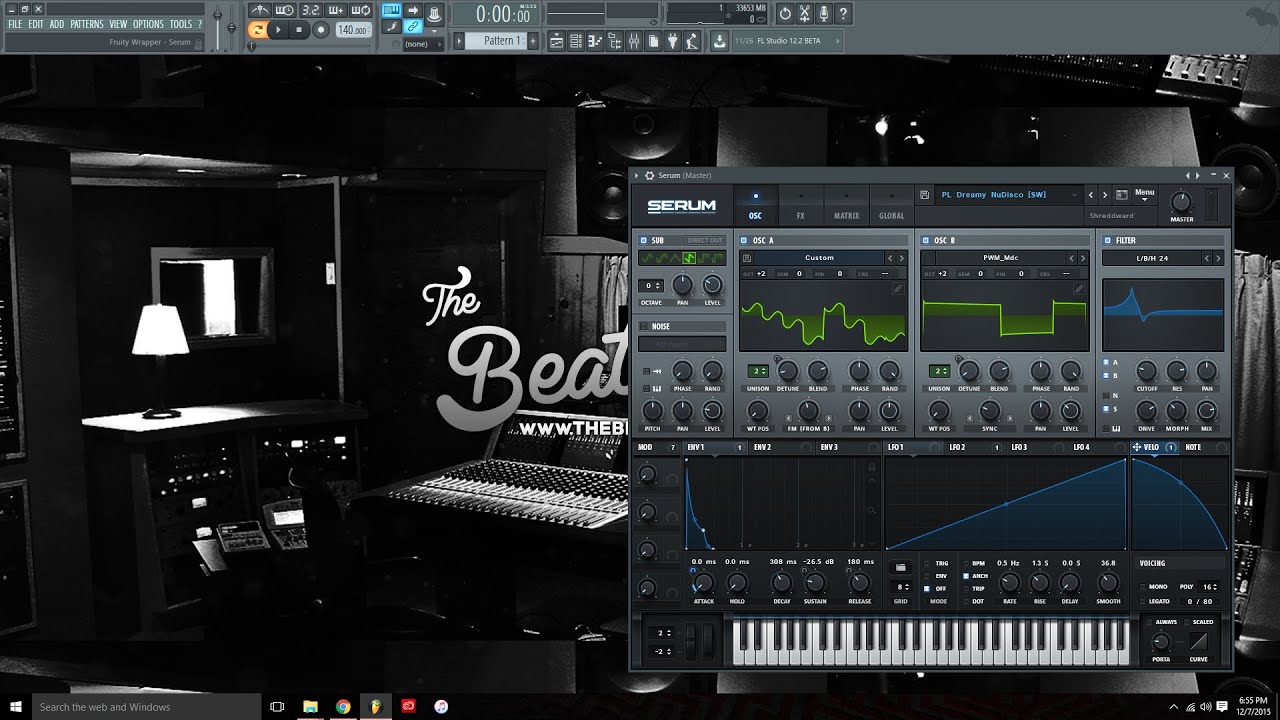Screen dimensions: 1280x720
Task: Open the OSC B wavetable editor pencil
Action: pos(1079,288)
